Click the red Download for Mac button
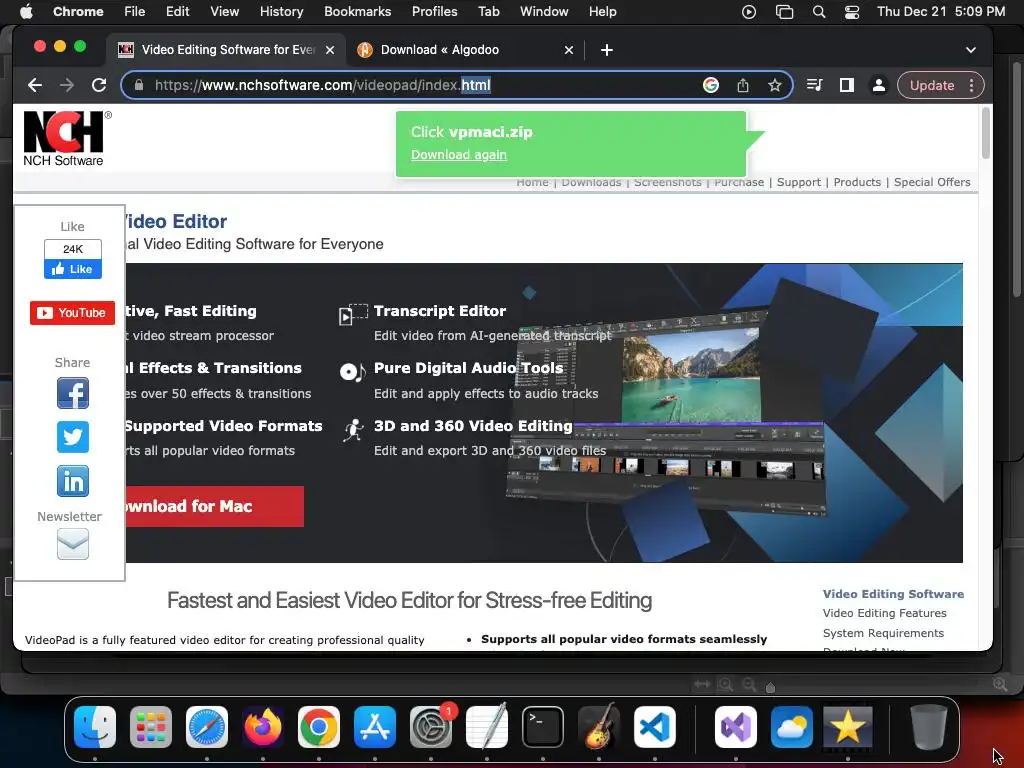This screenshot has width=1024, height=768. (214, 506)
